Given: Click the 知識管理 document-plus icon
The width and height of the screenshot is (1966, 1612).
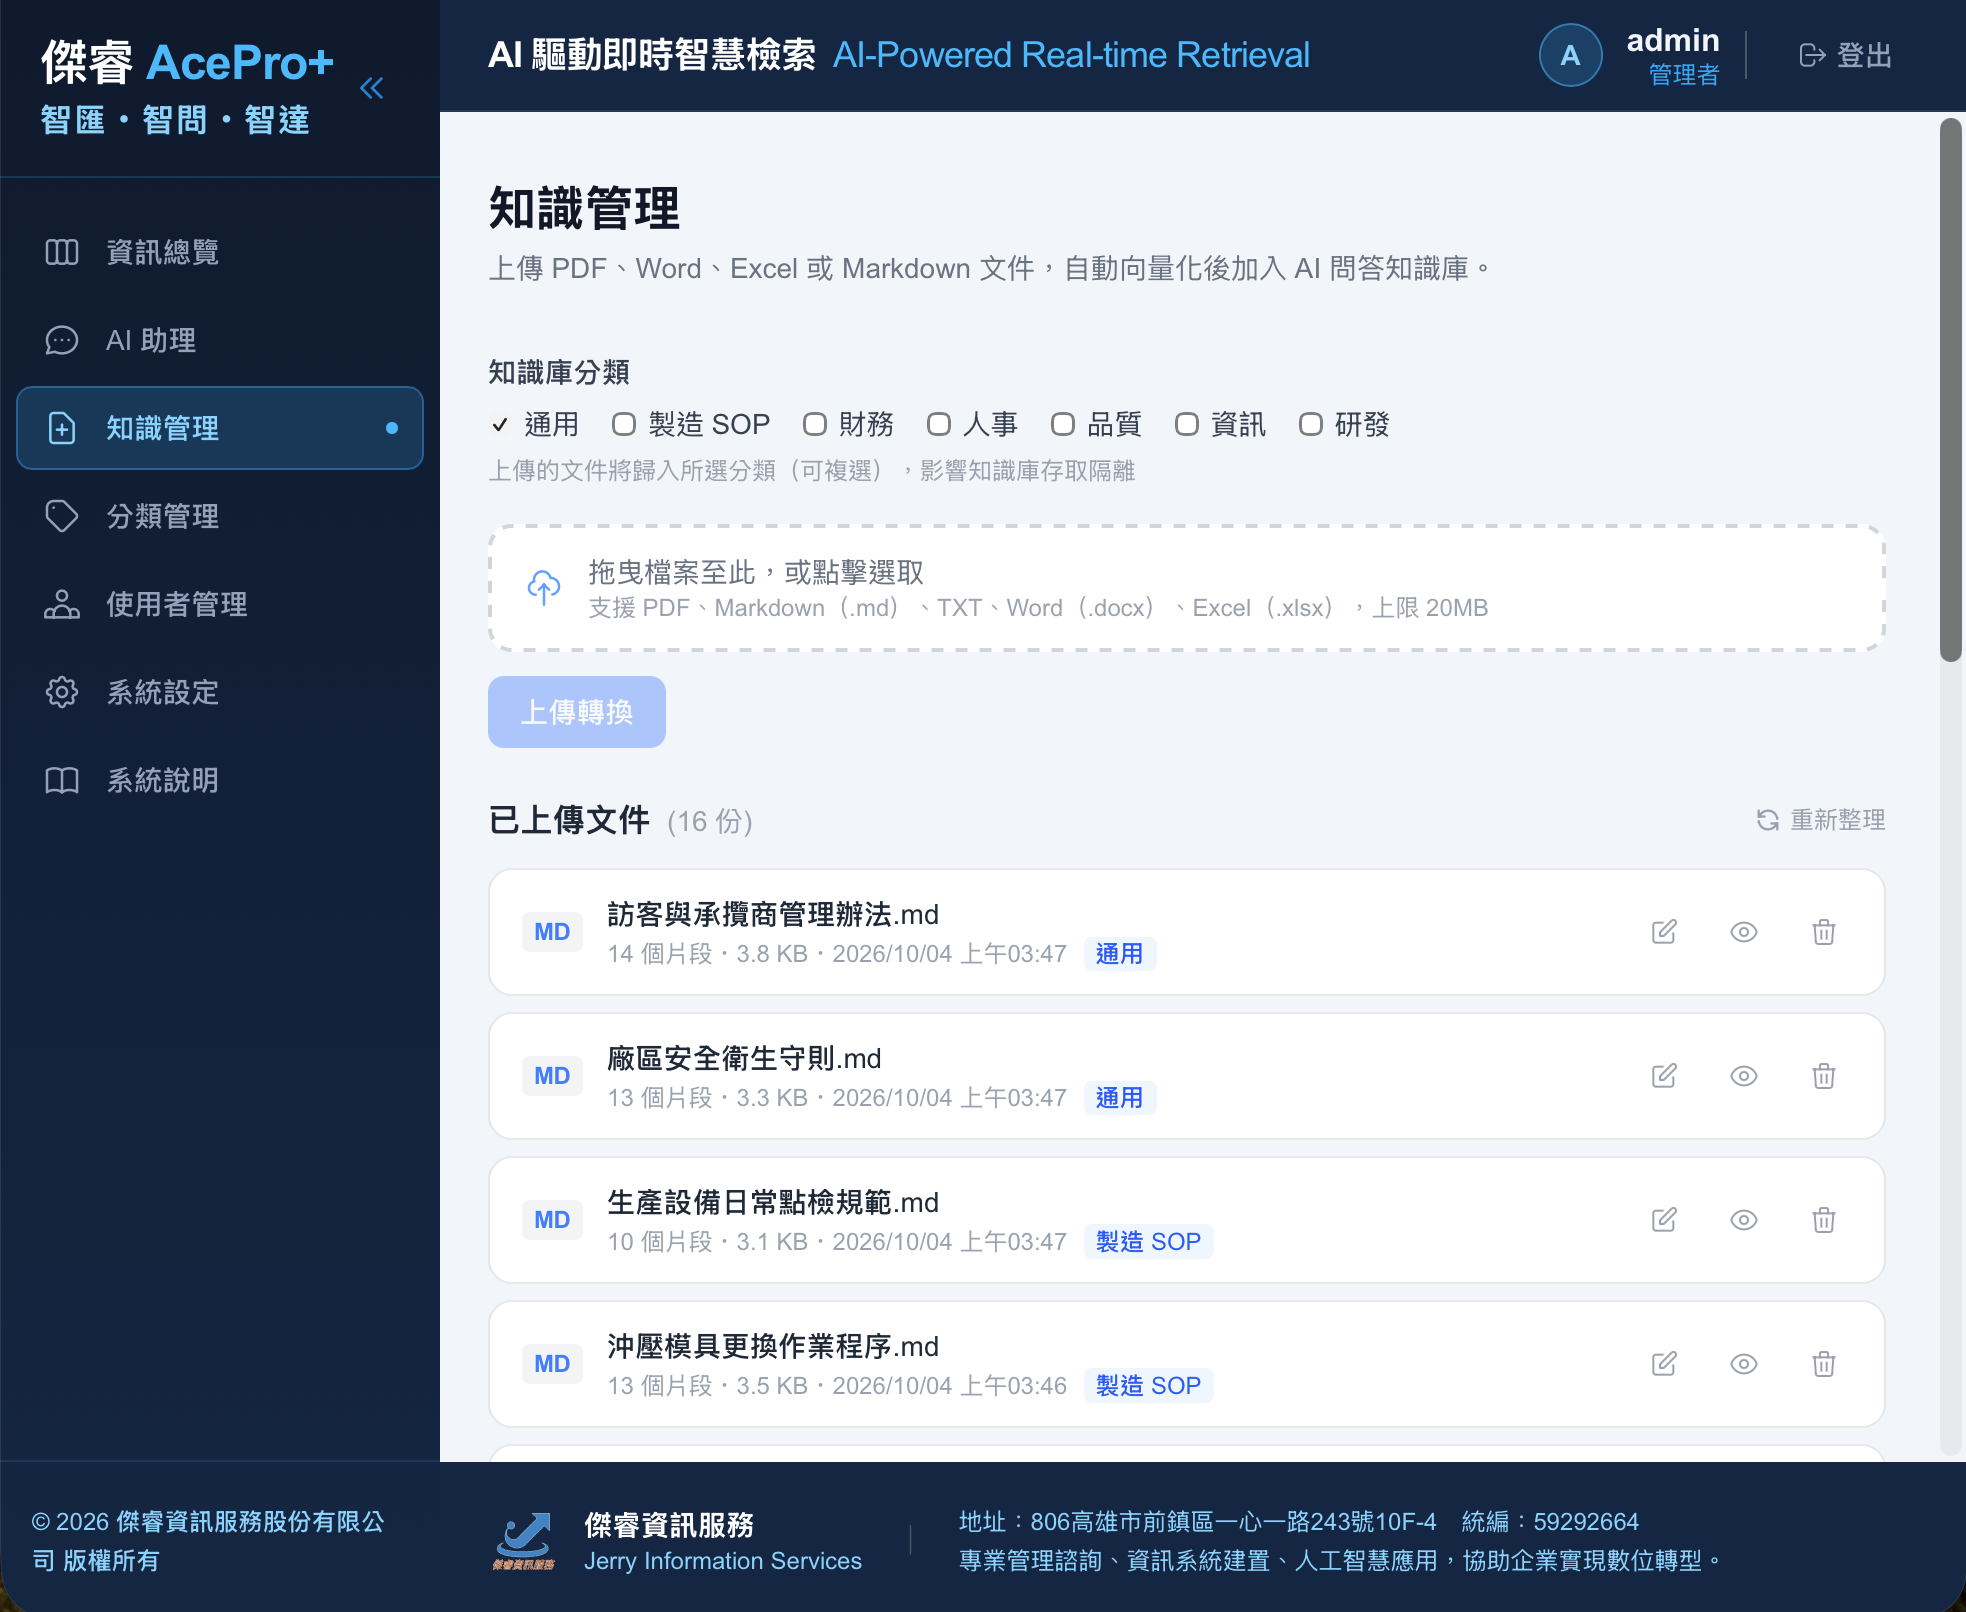Looking at the screenshot, I should pyautogui.click(x=62, y=428).
